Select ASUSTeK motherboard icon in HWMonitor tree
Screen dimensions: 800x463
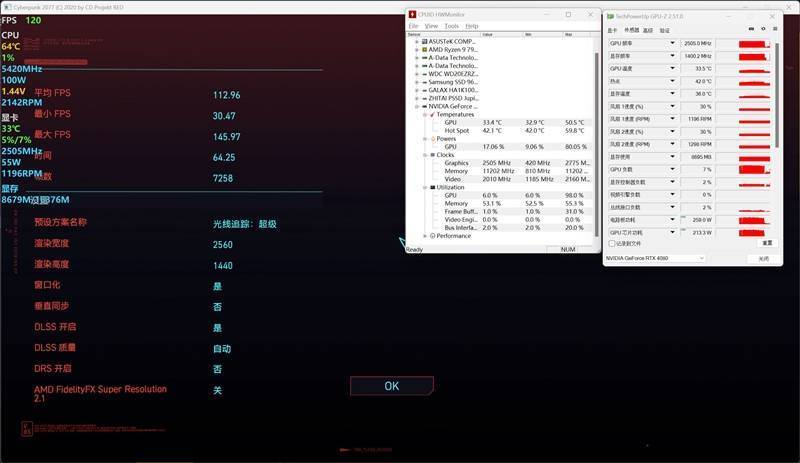424,41
